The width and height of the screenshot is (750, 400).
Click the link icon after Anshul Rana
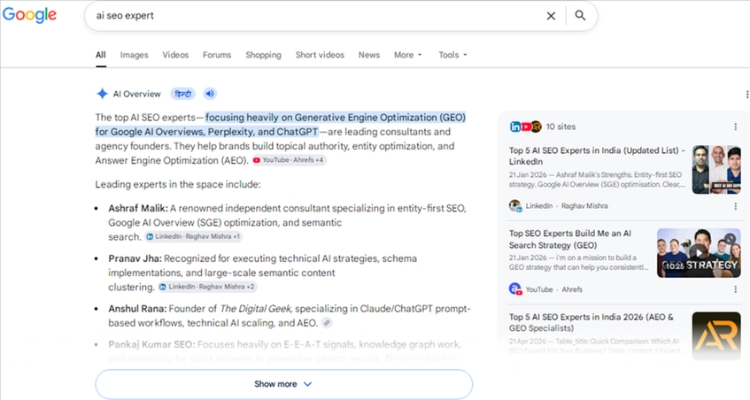(326, 323)
